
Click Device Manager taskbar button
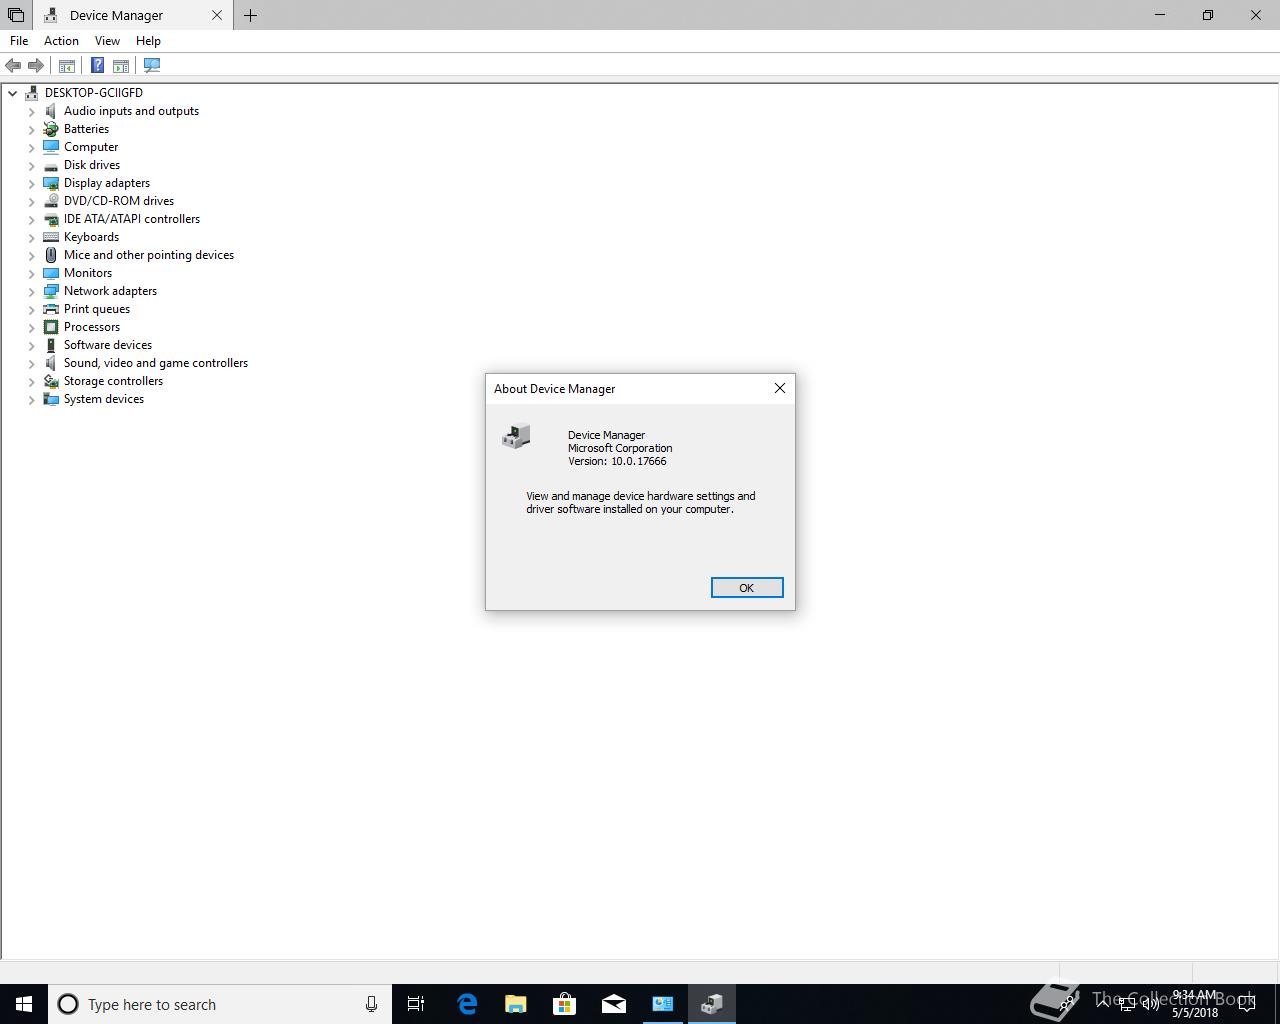pos(712,1004)
